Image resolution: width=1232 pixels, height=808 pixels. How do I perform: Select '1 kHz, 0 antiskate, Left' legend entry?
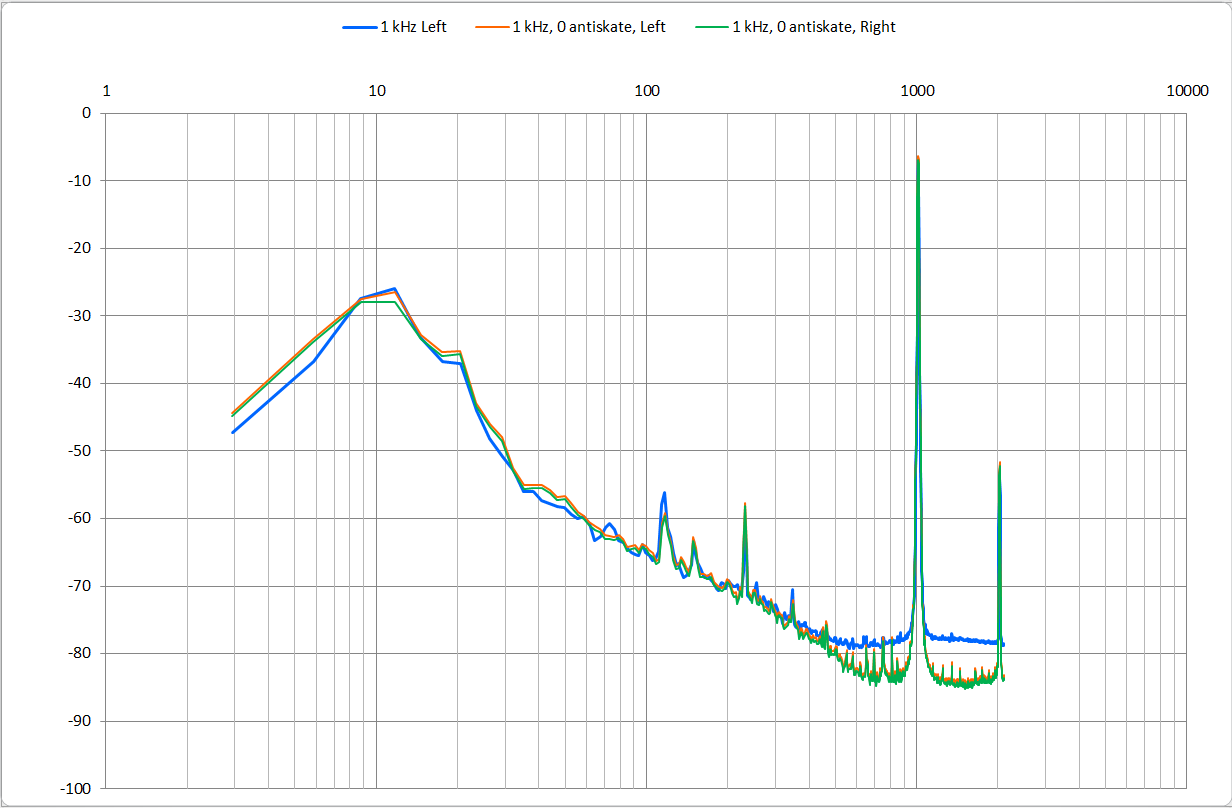click(x=573, y=27)
